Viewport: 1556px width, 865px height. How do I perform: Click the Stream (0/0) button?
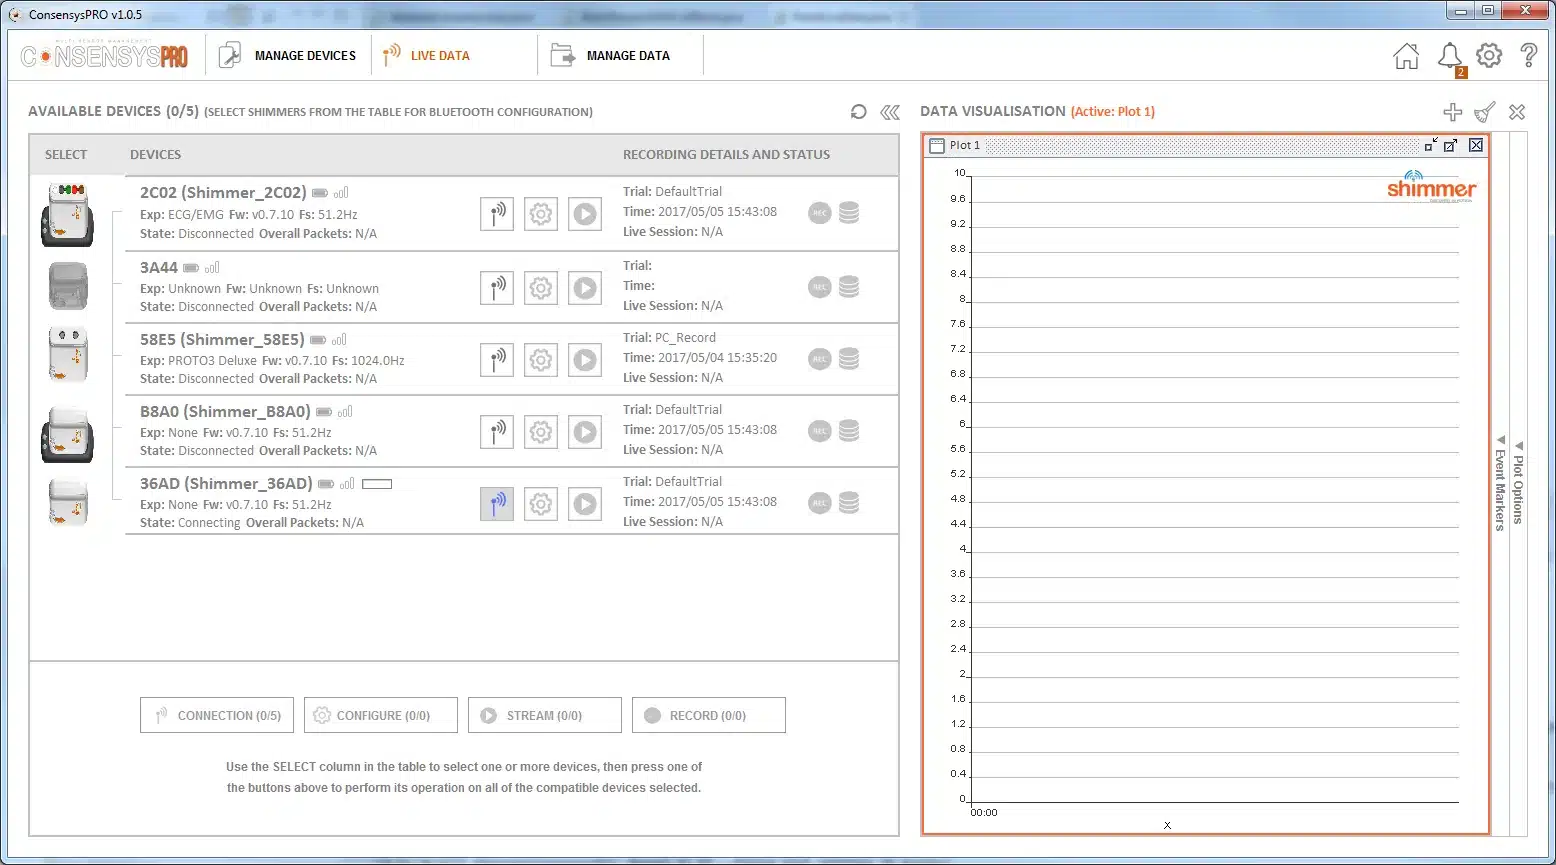[545, 715]
